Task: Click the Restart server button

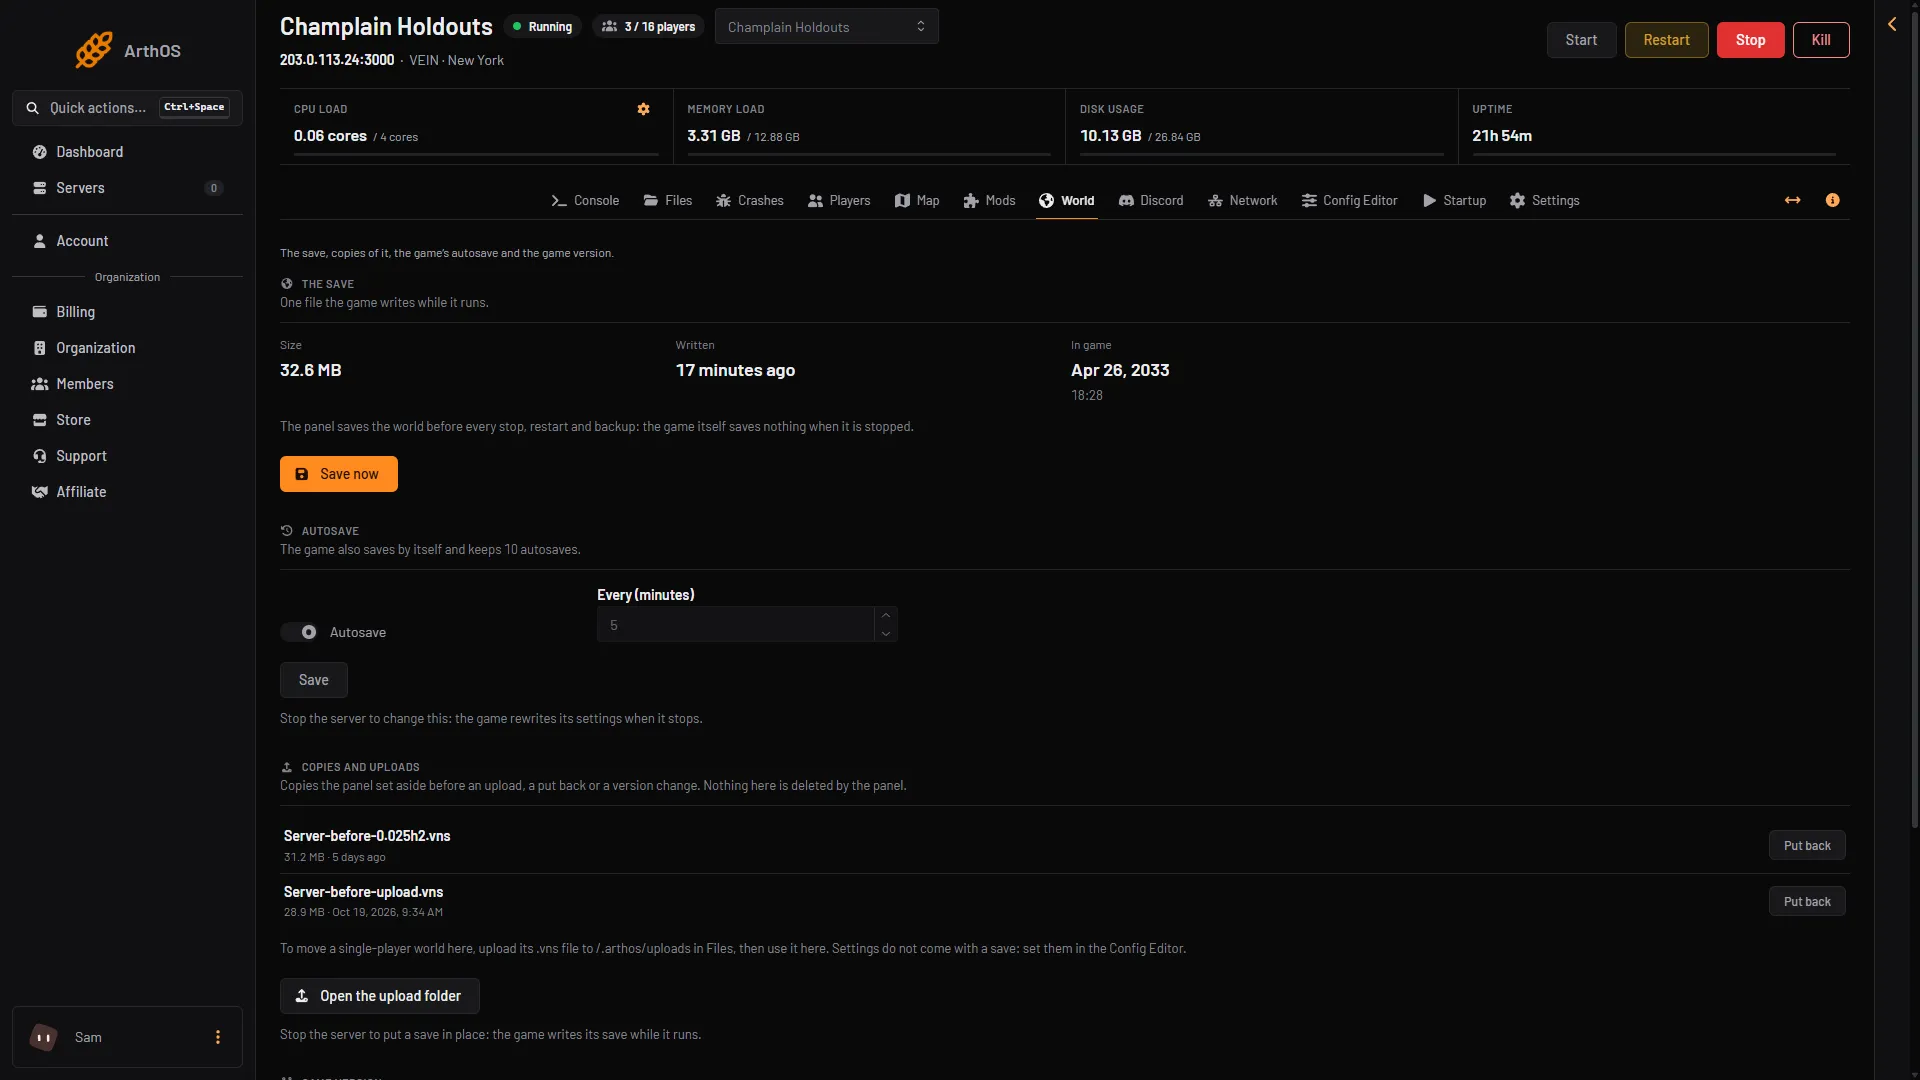Action: (1666, 40)
